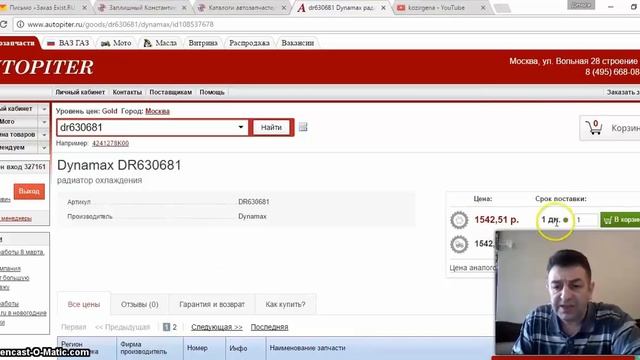Click the site info icon in the address bar
This screenshot has height=360, width=640.
20,24
